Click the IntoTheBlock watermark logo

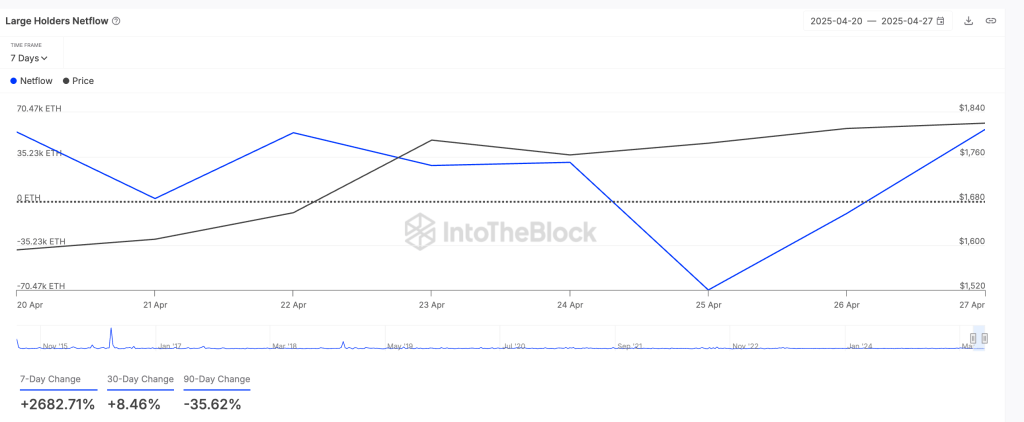(500, 232)
